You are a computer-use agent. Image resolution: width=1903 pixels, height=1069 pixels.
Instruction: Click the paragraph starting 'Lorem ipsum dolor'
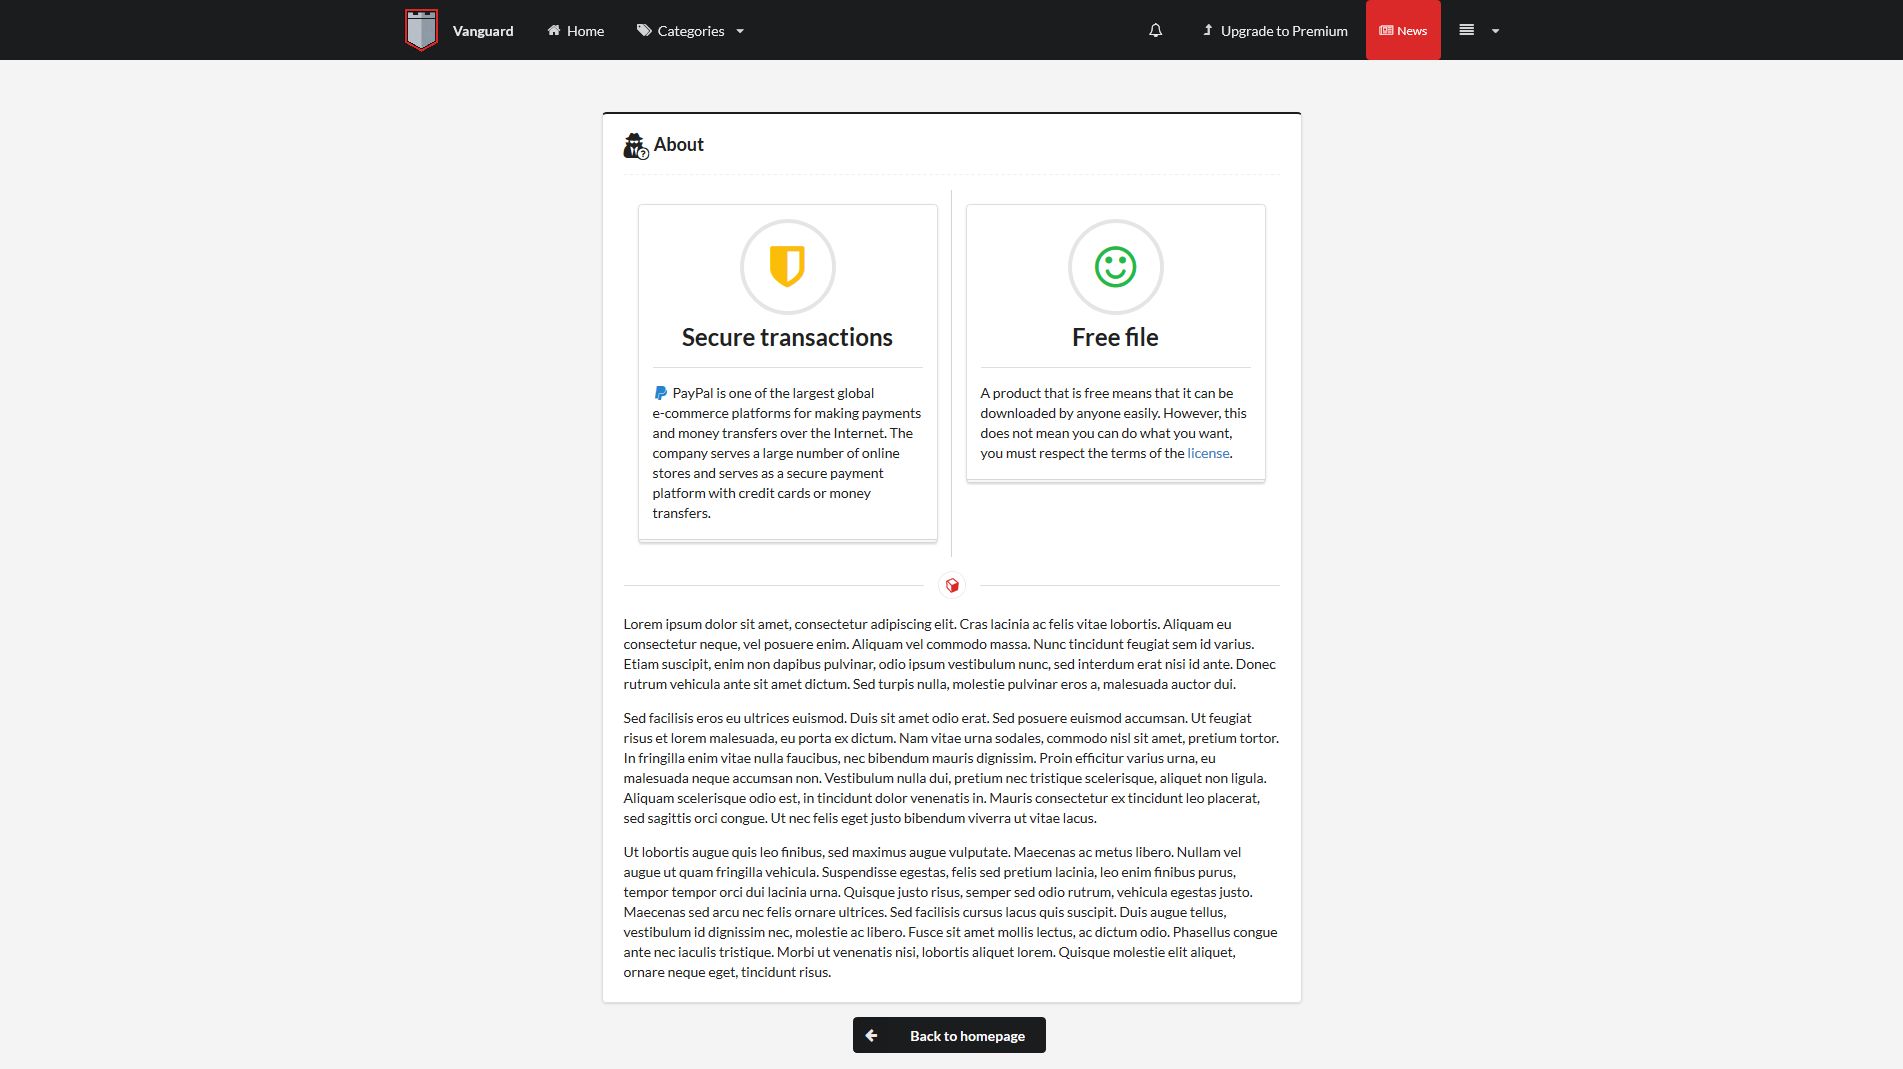point(951,654)
